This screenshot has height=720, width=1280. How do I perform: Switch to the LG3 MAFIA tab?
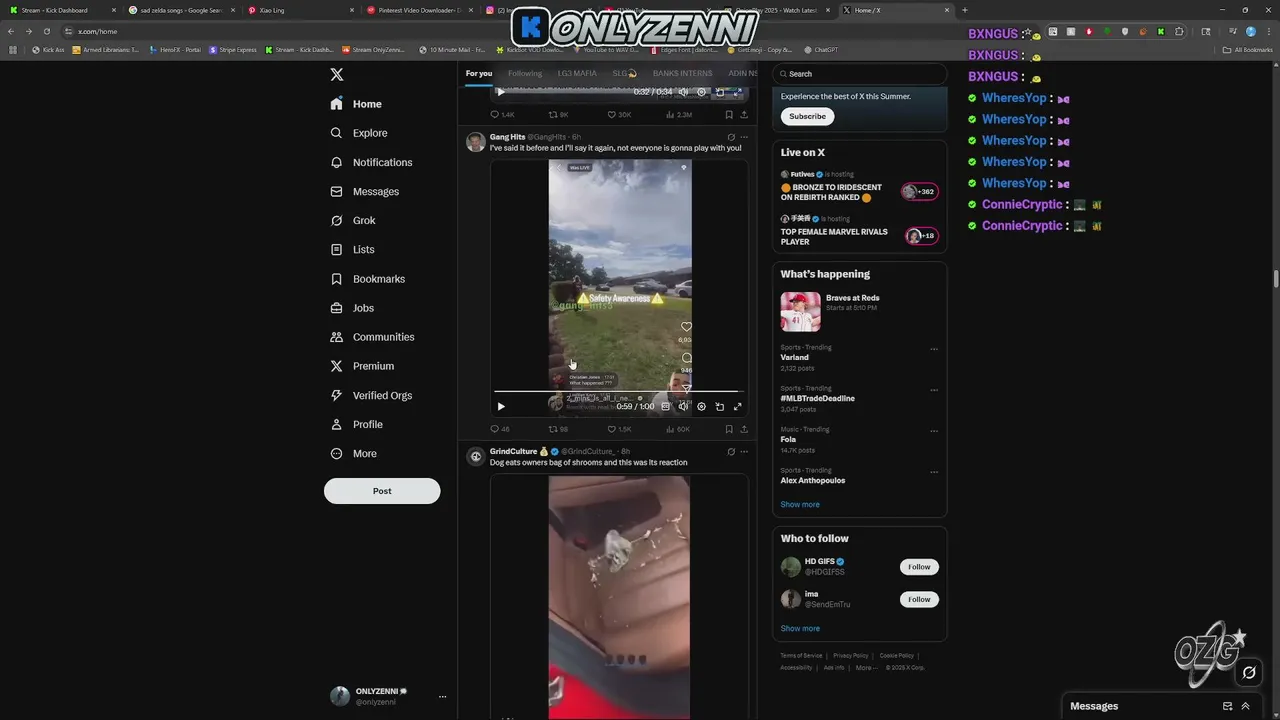577,73
